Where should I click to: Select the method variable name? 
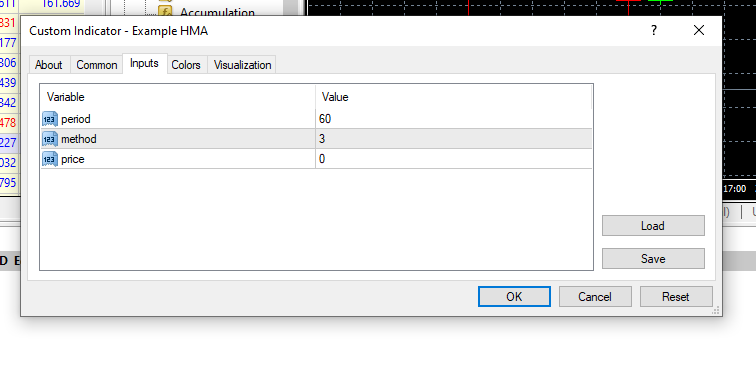[x=79, y=139]
